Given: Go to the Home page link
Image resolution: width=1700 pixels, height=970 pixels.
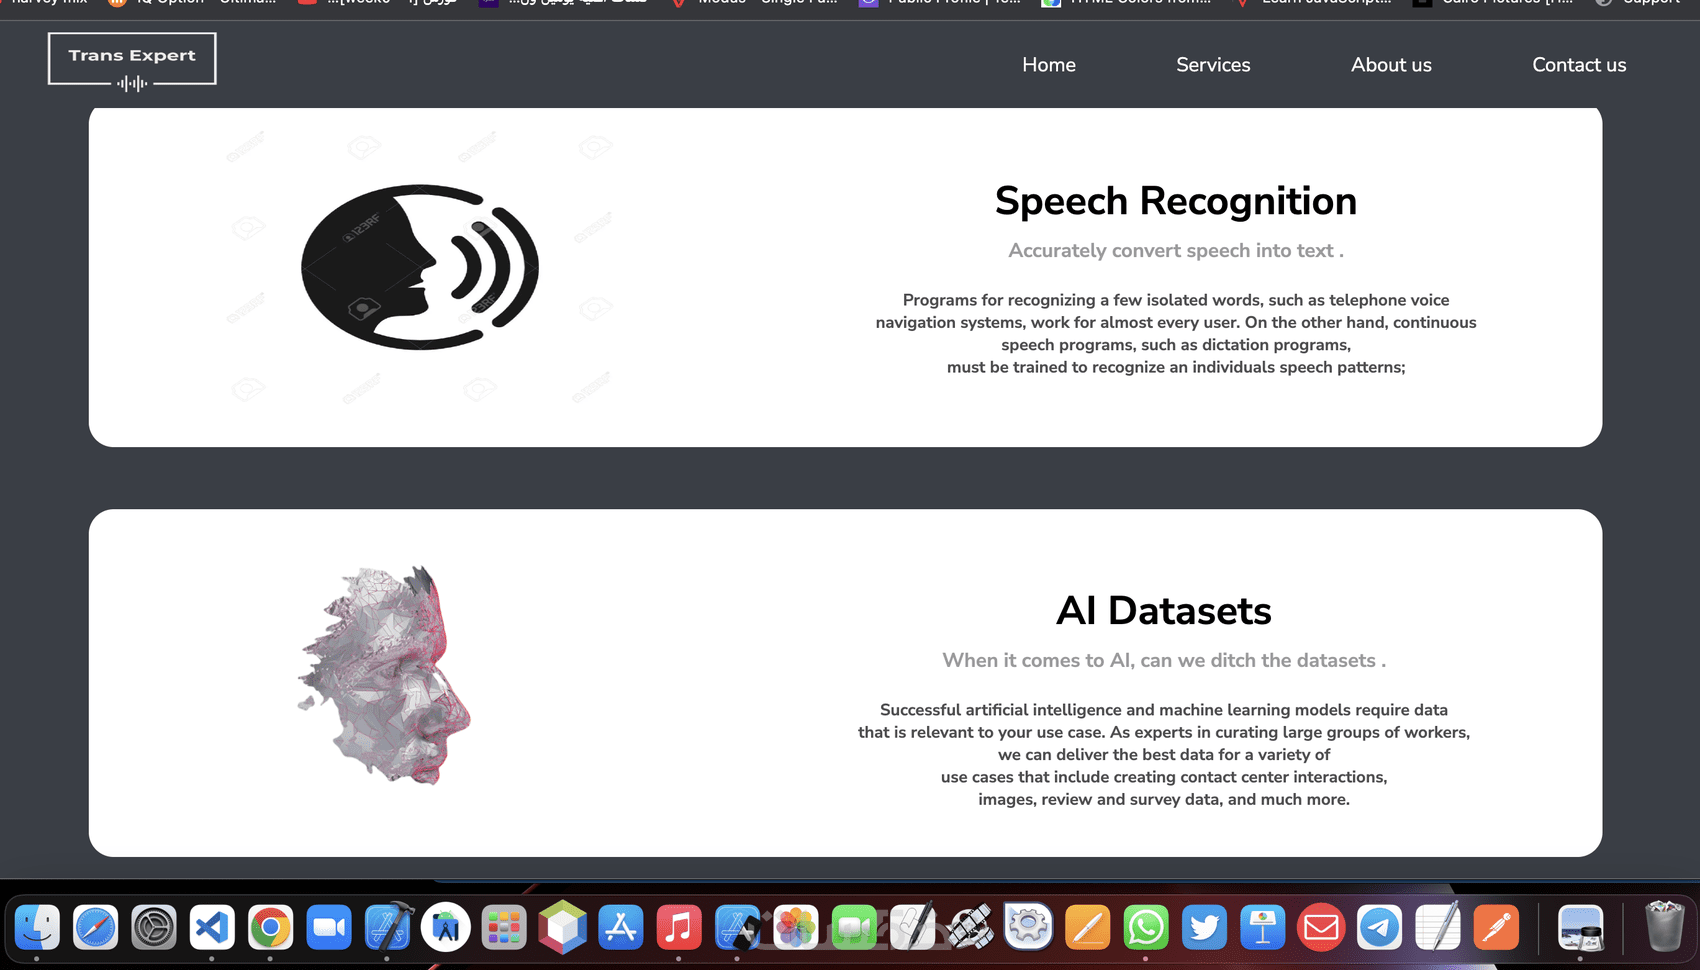Looking at the screenshot, I should pyautogui.click(x=1049, y=65).
